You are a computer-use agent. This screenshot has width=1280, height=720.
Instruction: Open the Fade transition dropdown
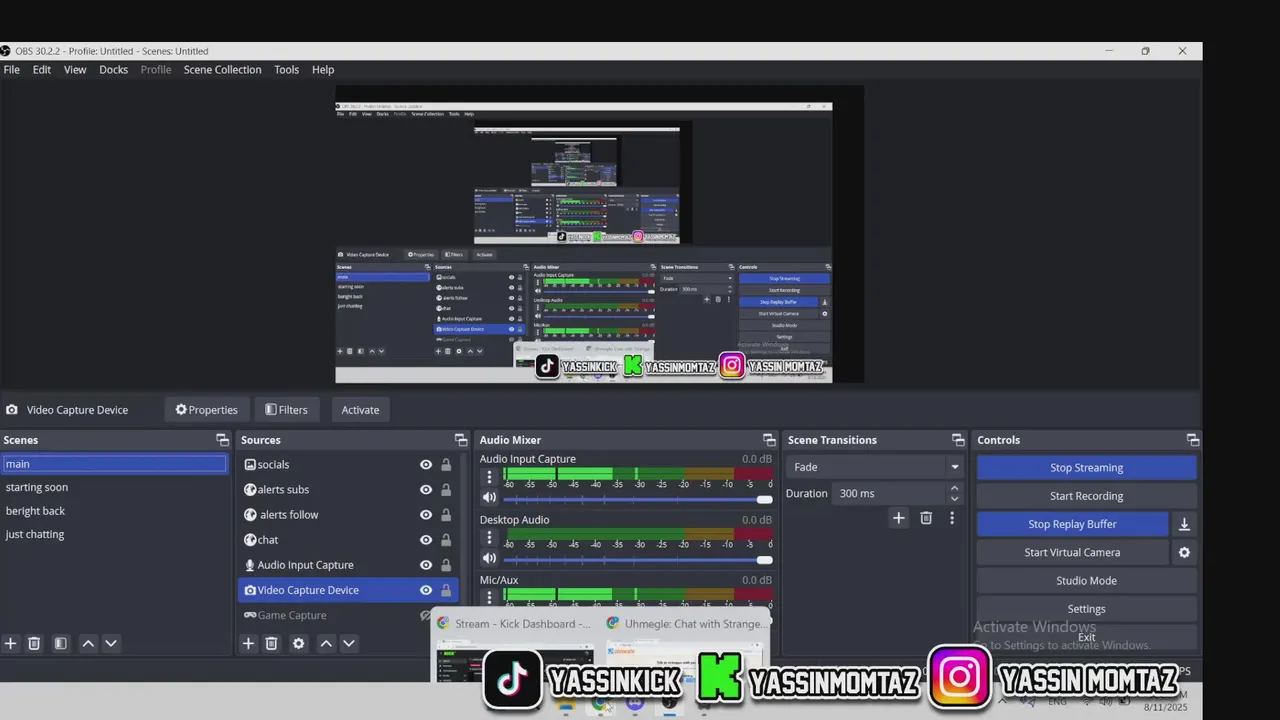click(x=875, y=467)
